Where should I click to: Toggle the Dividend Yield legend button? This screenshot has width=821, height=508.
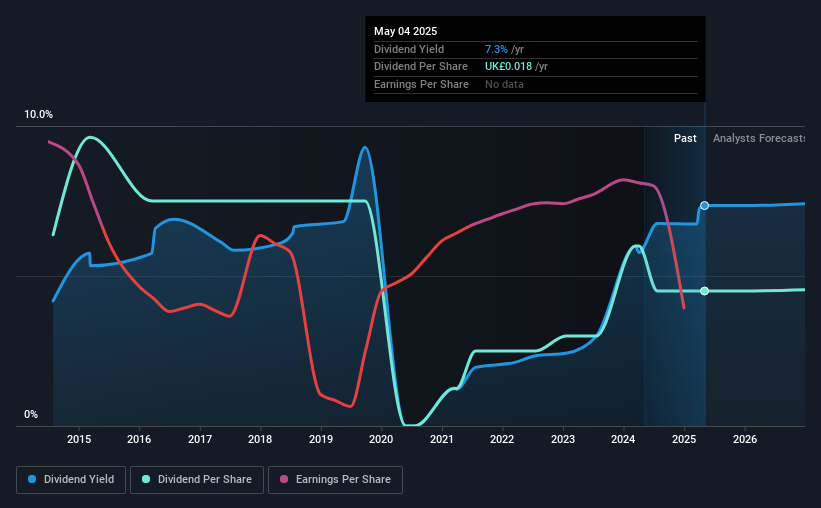tap(71, 479)
